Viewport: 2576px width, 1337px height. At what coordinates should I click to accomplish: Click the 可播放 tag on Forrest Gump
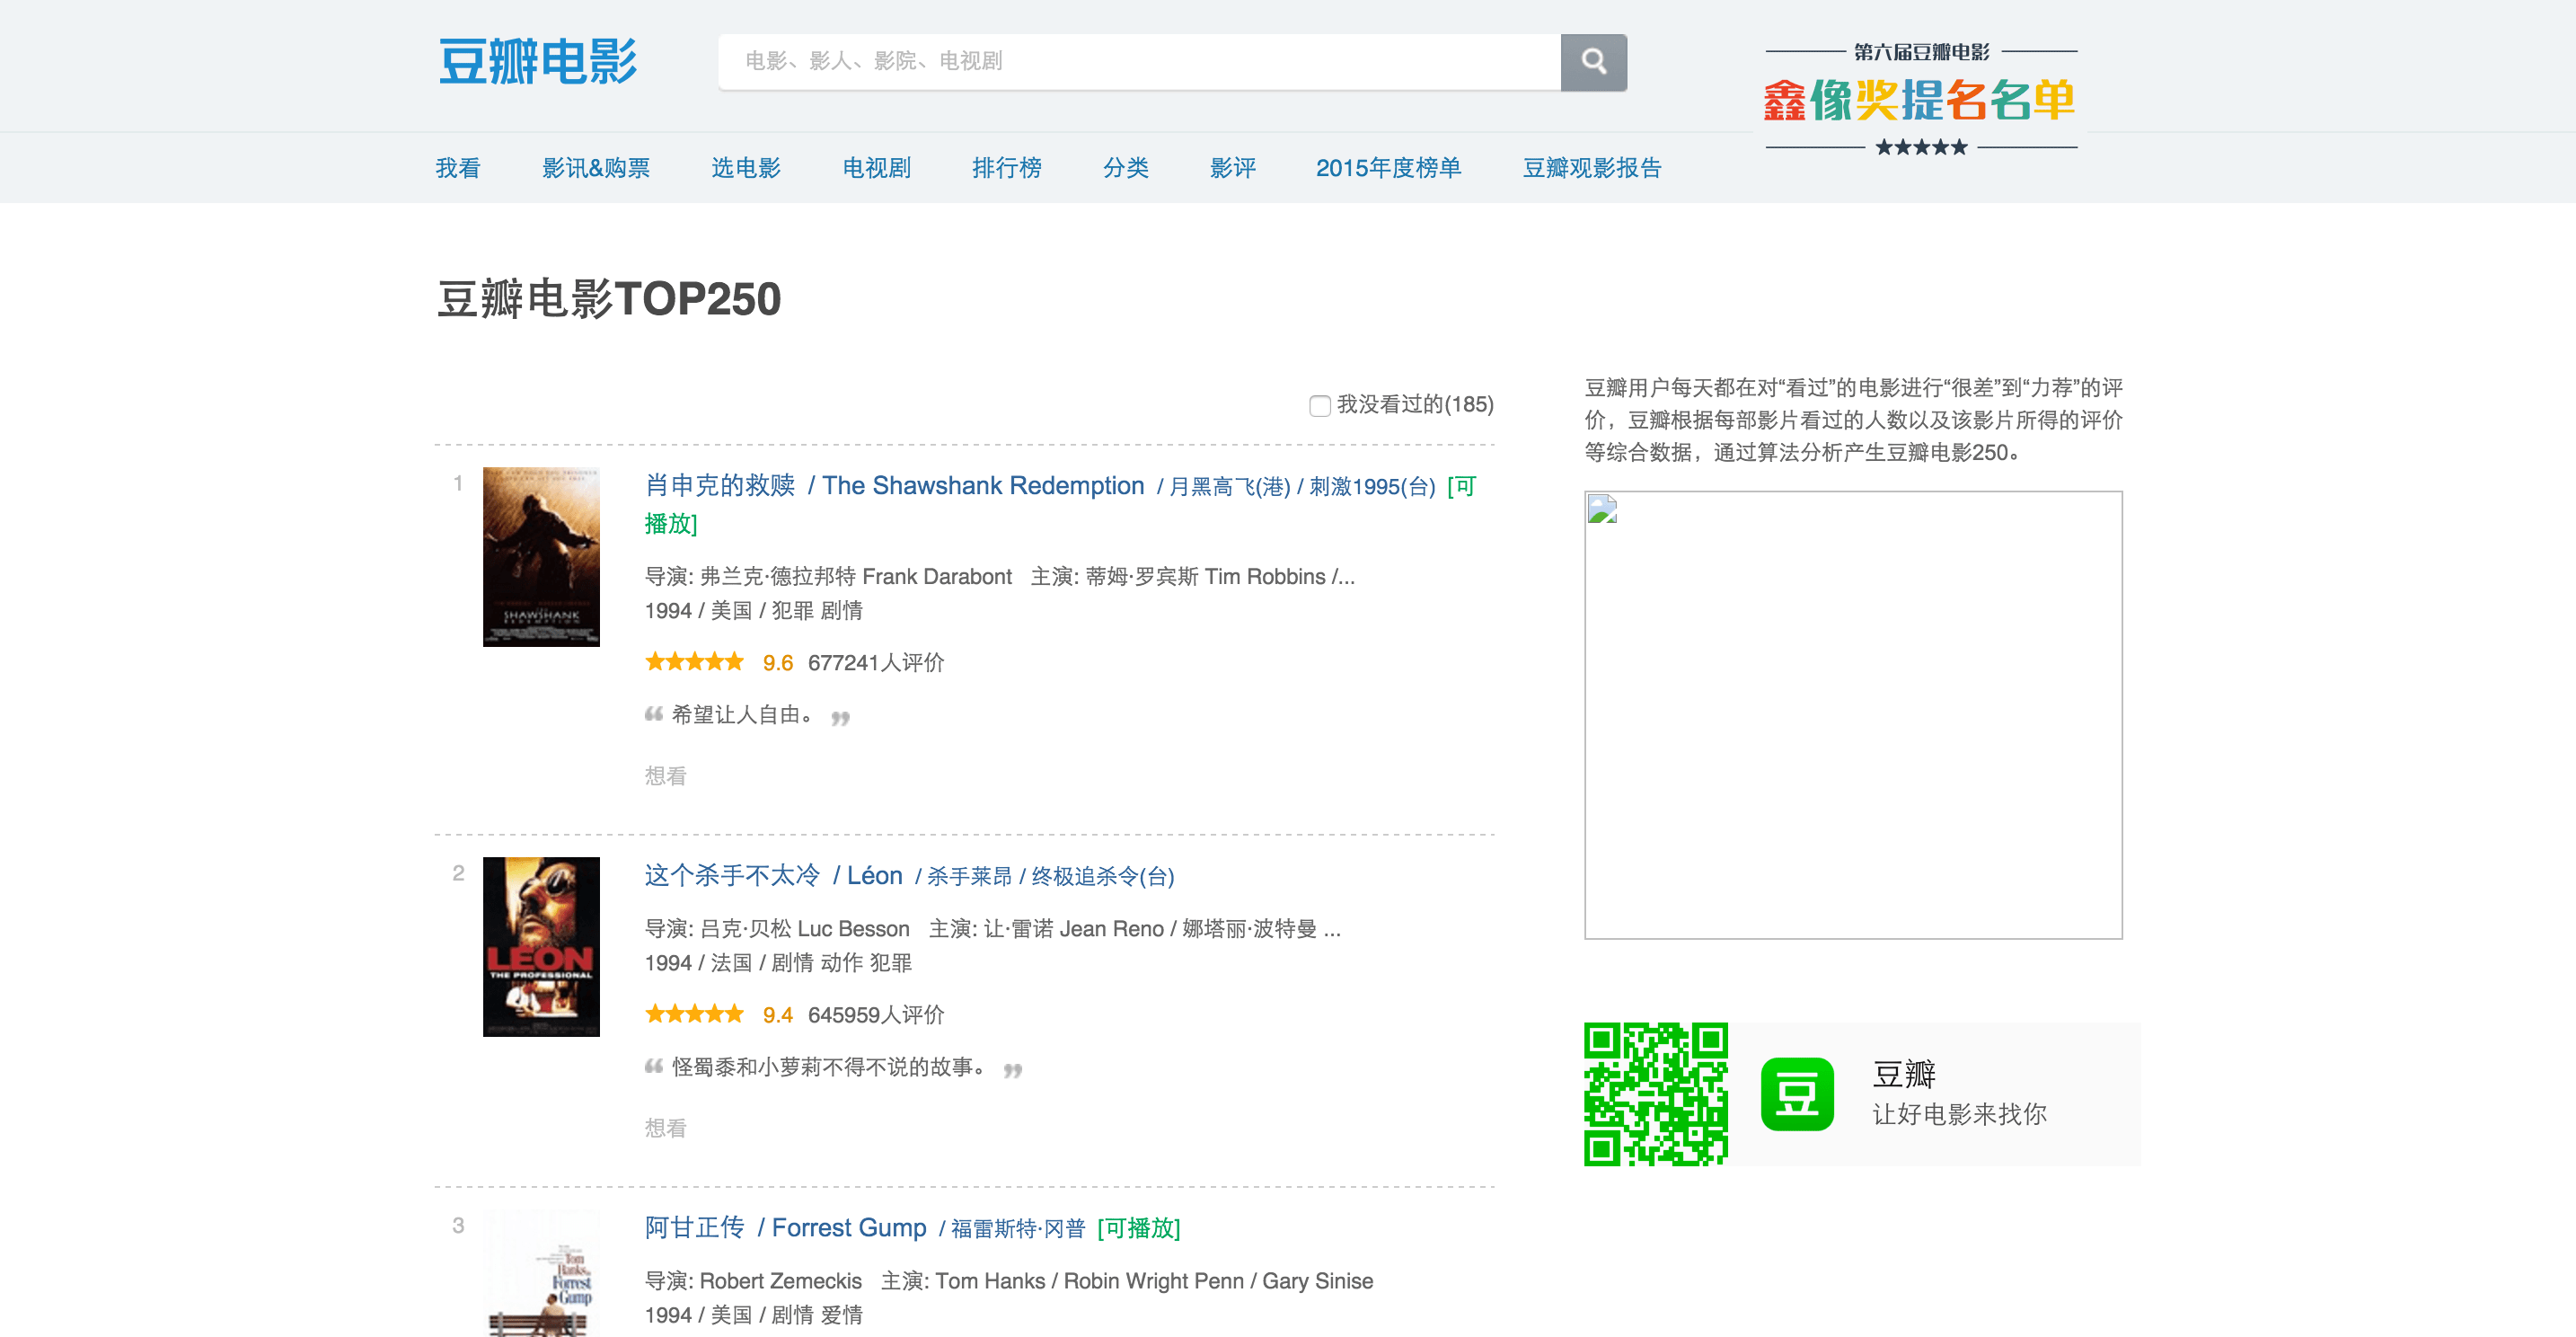(x=1138, y=1228)
